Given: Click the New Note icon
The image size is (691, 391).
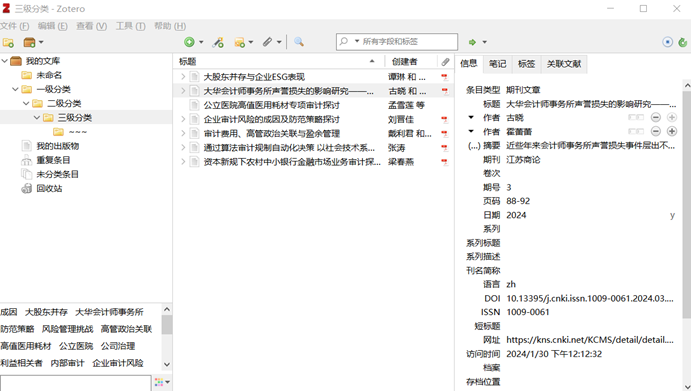Looking at the screenshot, I should tap(239, 42).
